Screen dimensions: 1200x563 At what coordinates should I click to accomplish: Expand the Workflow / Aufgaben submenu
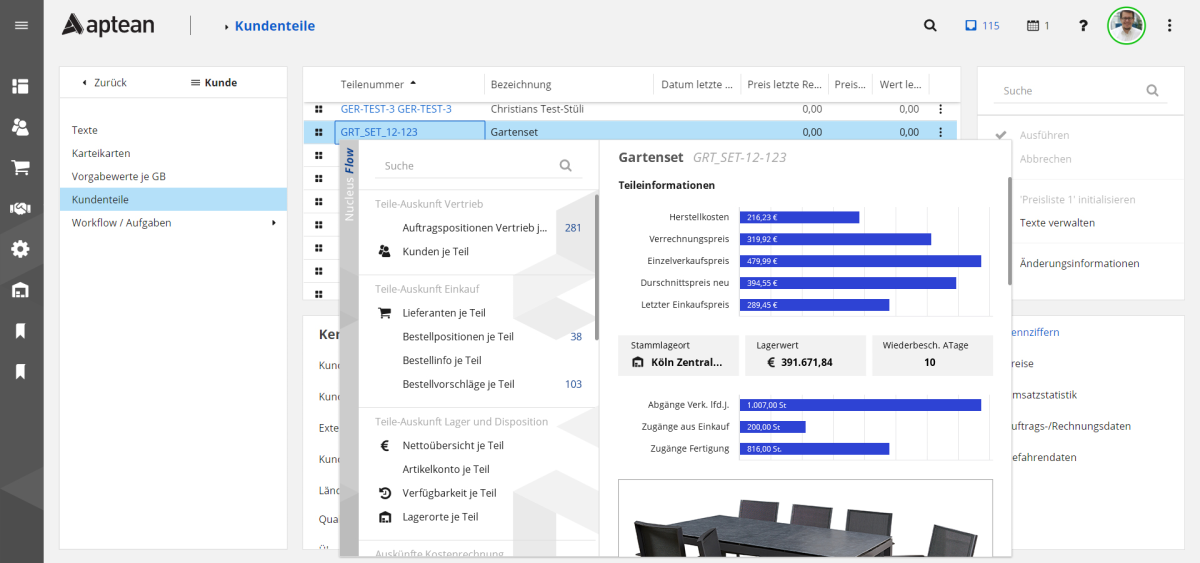coord(273,223)
